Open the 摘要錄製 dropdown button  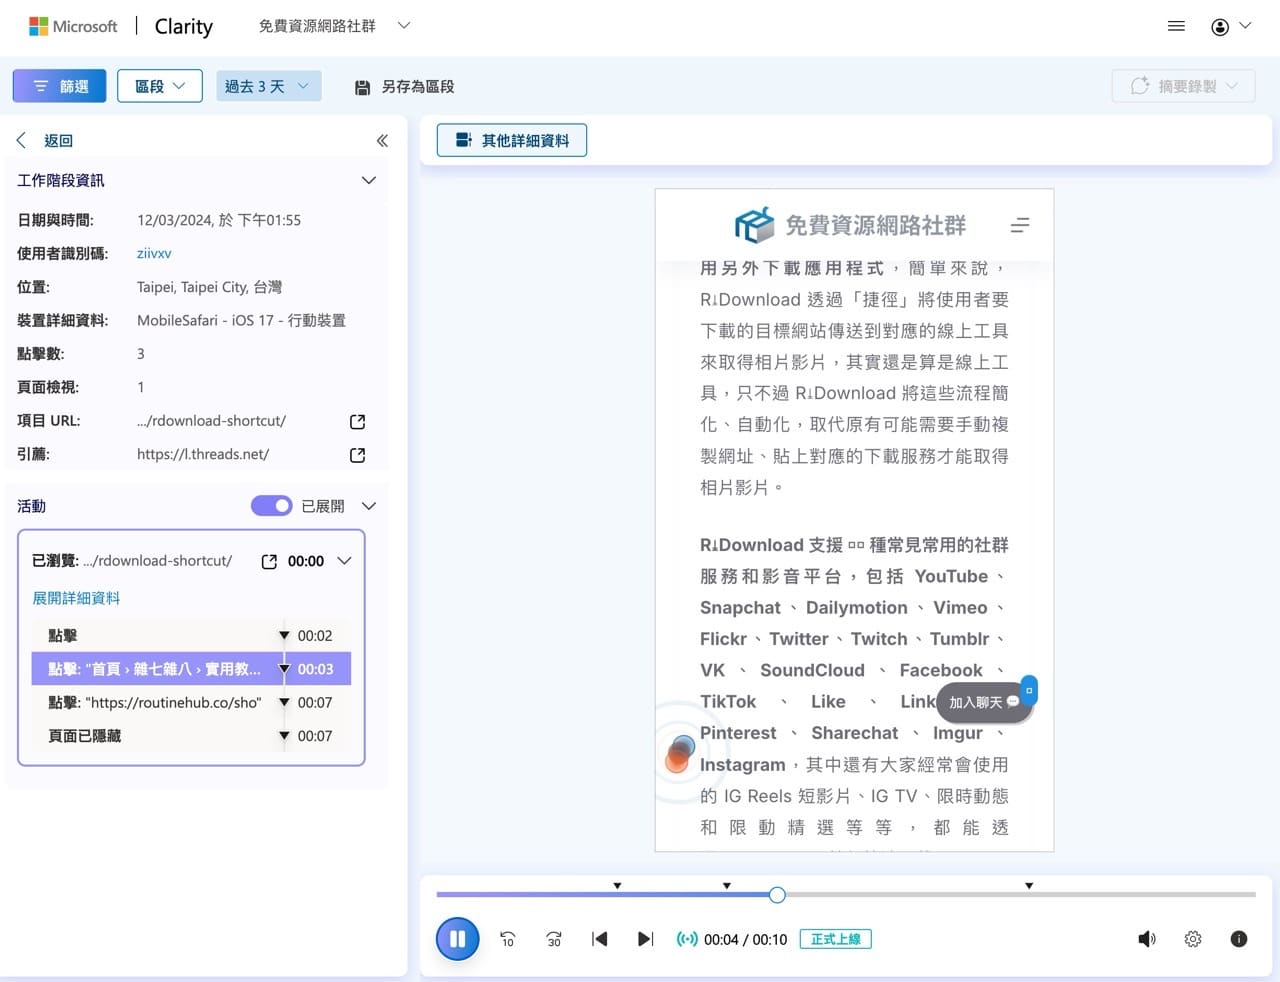tap(1184, 86)
